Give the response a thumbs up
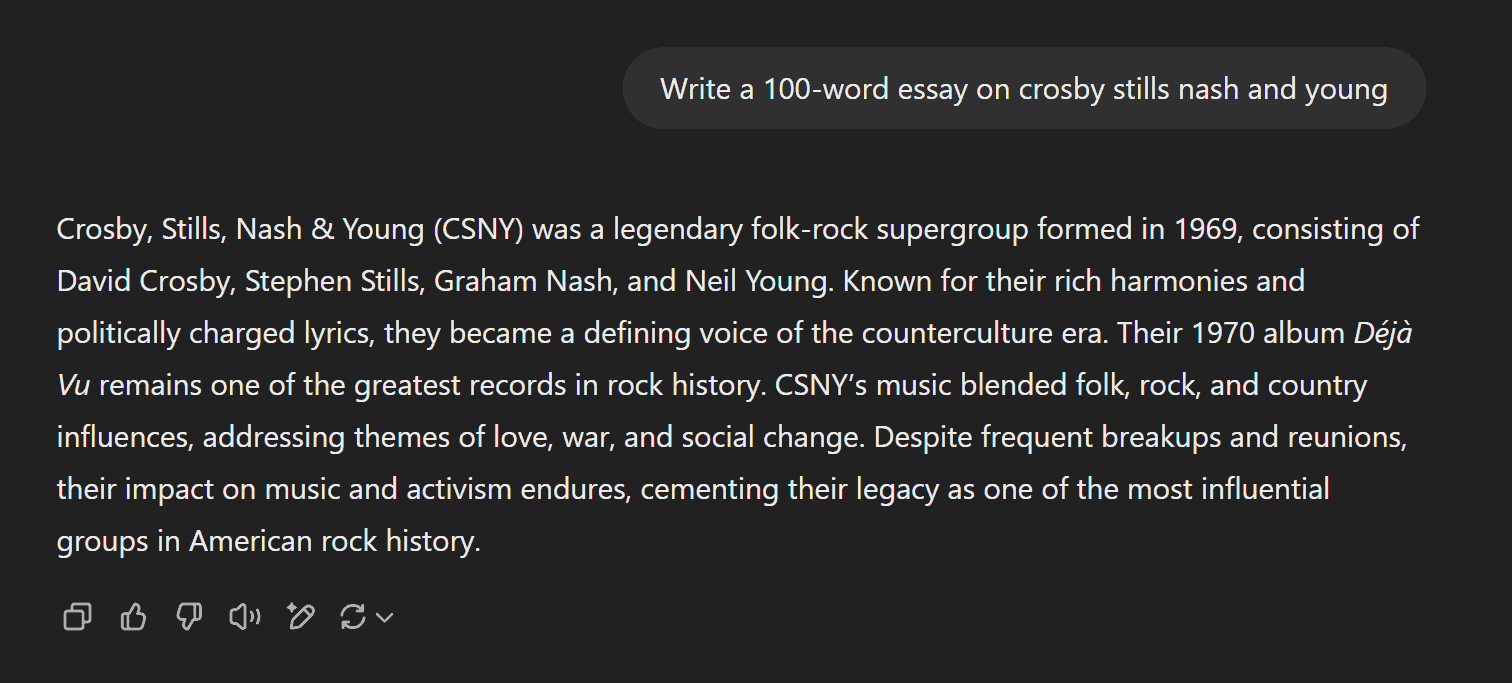Image resolution: width=1512 pixels, height=683 pixels. click(133, 617)
